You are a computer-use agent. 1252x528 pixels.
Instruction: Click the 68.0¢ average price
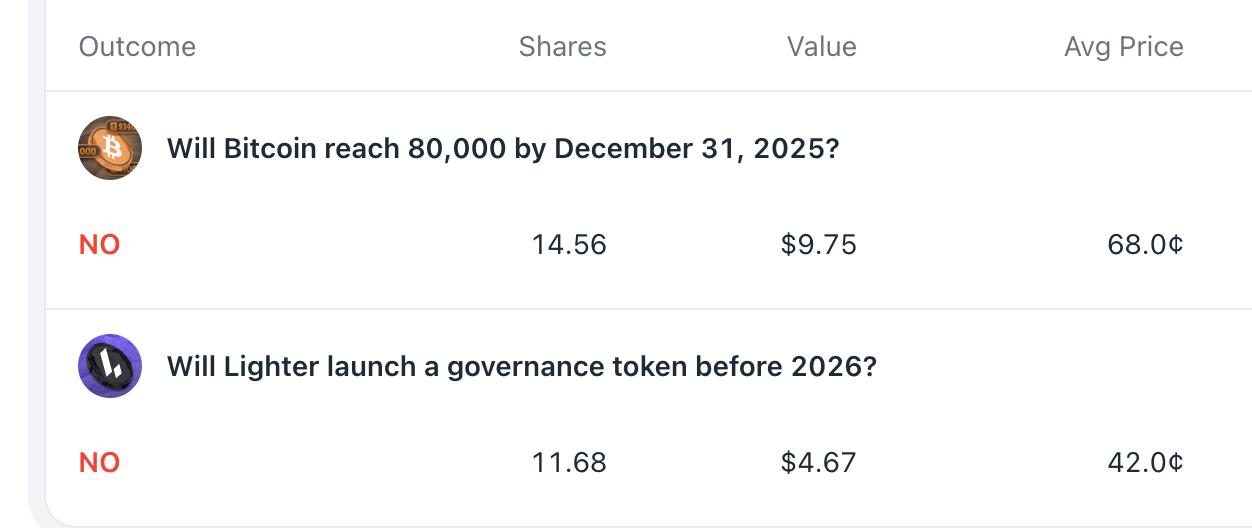click(1145, 245)
